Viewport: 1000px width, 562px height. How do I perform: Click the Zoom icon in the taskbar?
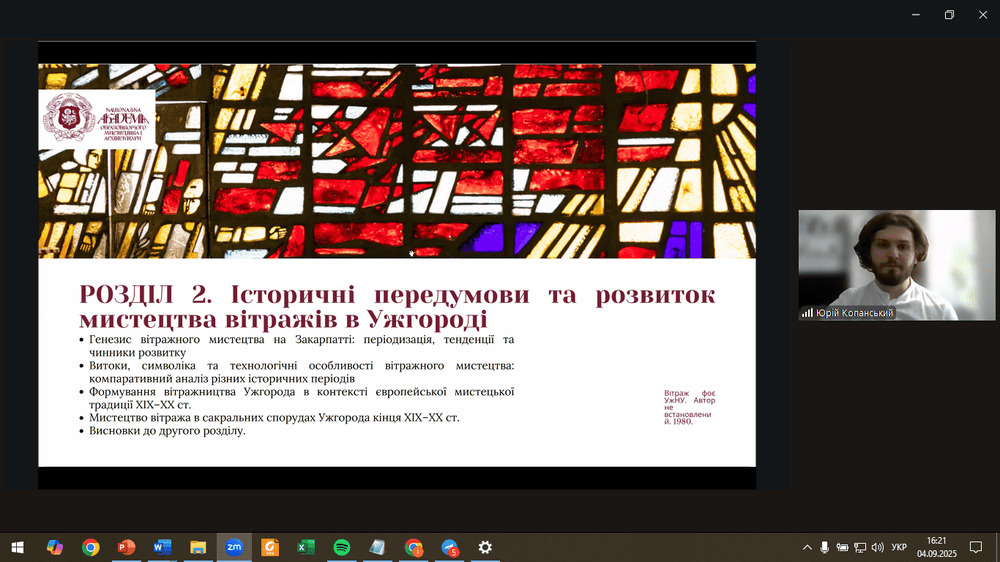(234, 547)
